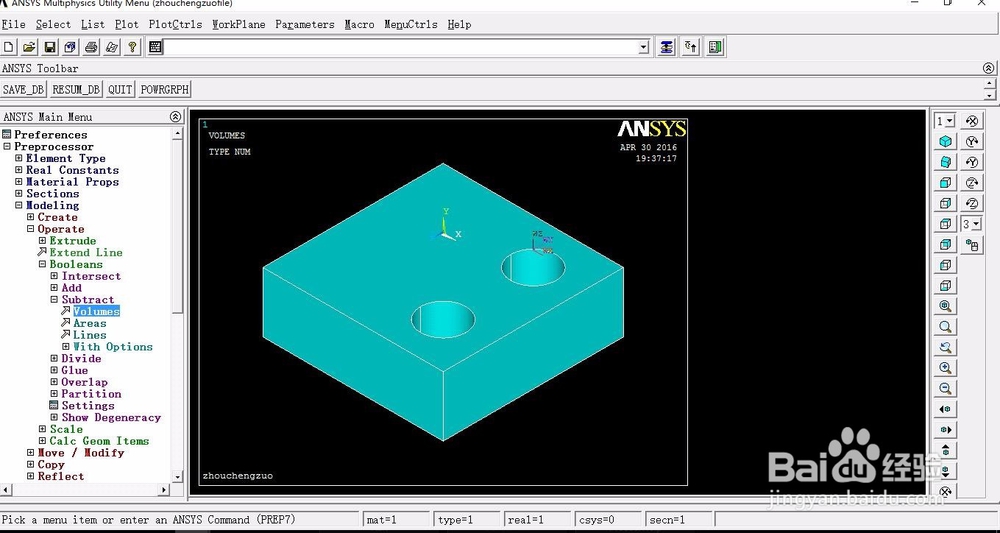Zoom out of the model

tap(945, 388)
